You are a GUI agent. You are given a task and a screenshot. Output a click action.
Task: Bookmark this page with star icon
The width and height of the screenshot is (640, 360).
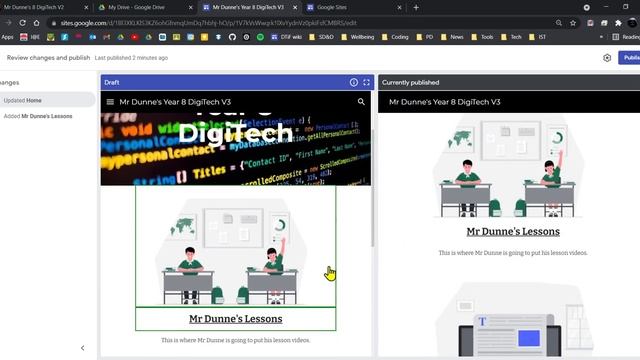pos(573,23)
